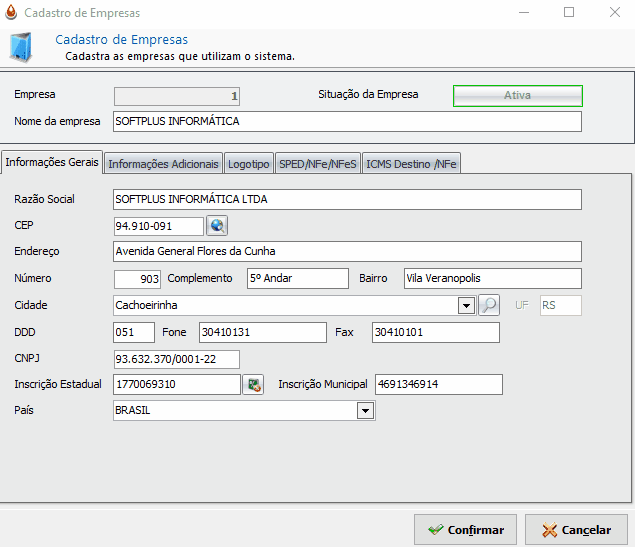Click the Confirmar button
This screenshot has width=635, height=547.
[465, 530]
